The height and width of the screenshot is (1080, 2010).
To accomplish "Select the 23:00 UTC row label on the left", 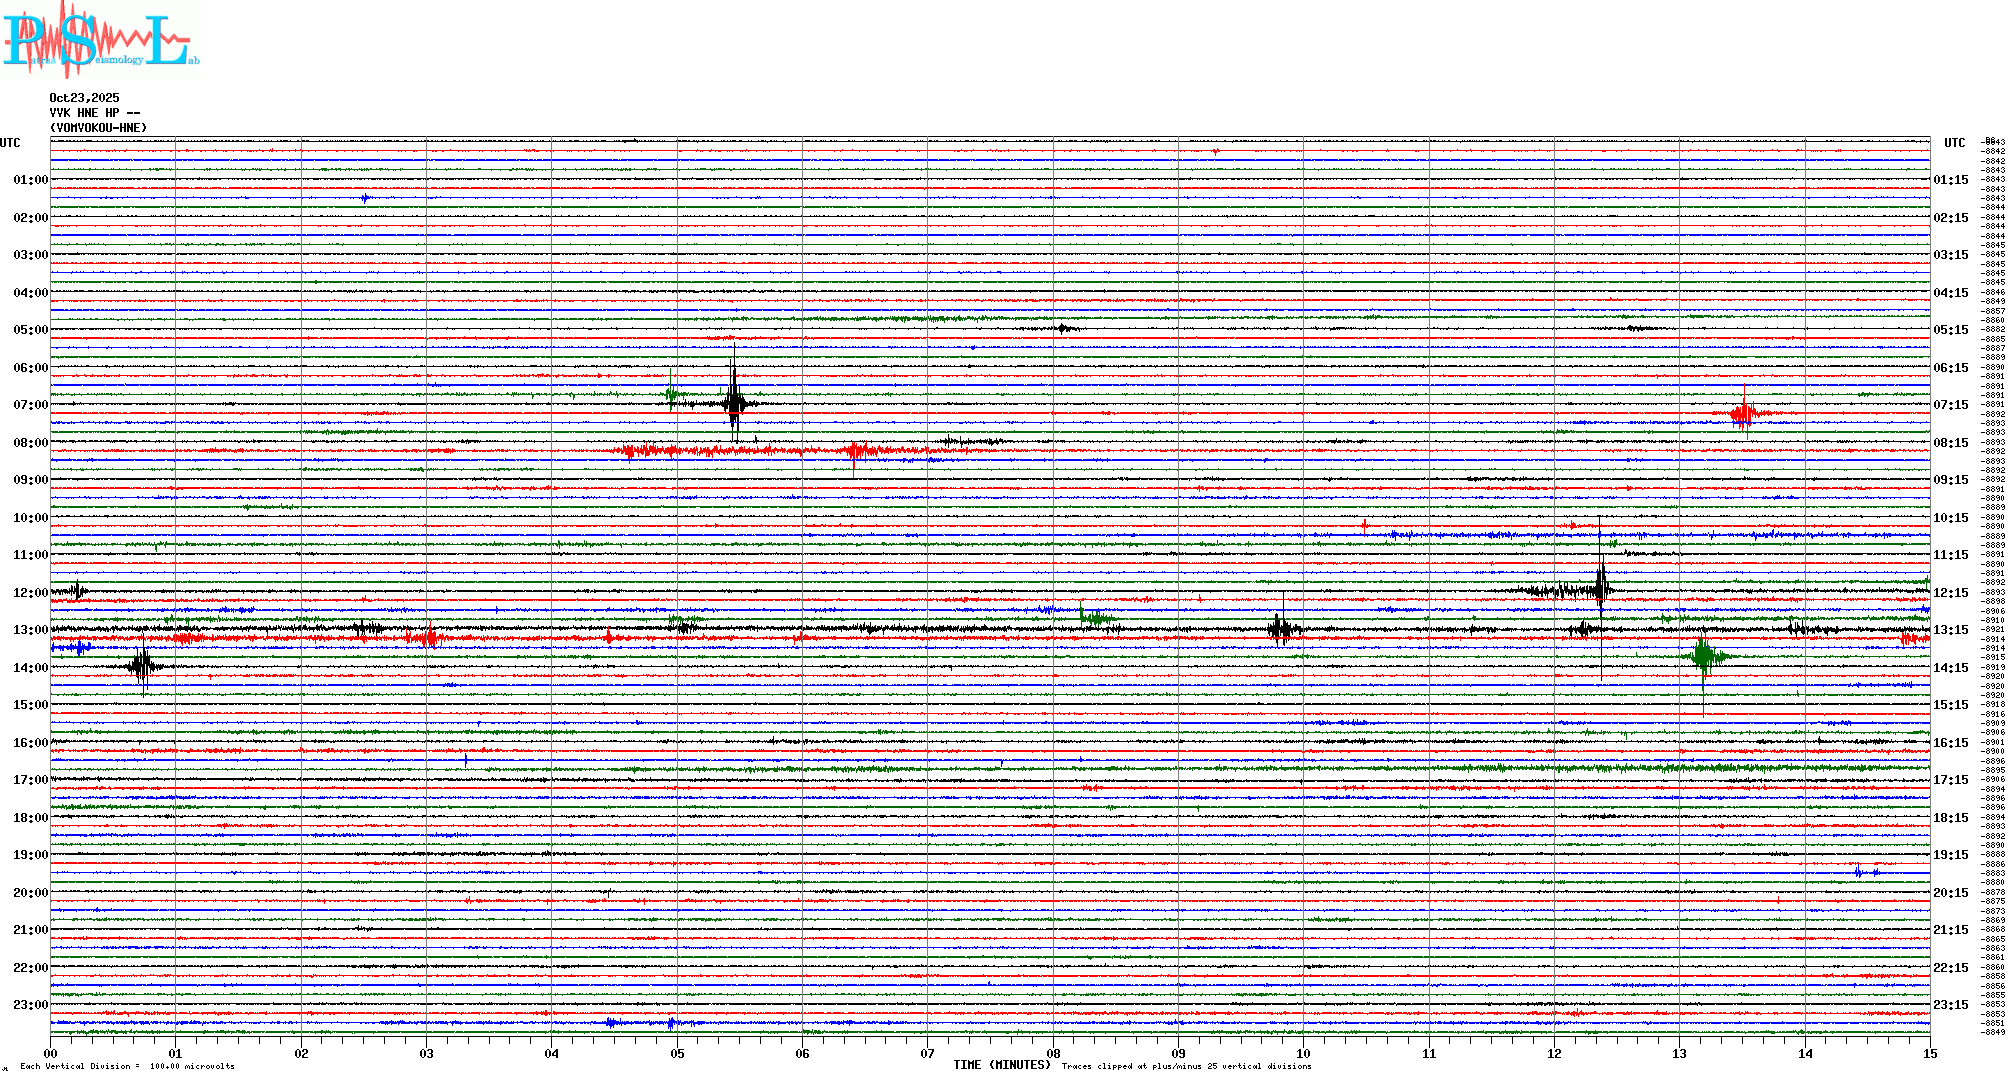I will point(30,1005).
